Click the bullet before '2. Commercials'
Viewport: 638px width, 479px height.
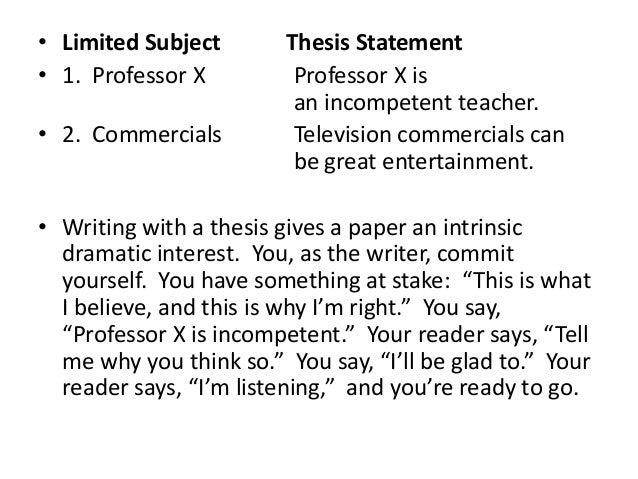pos(42,133)
